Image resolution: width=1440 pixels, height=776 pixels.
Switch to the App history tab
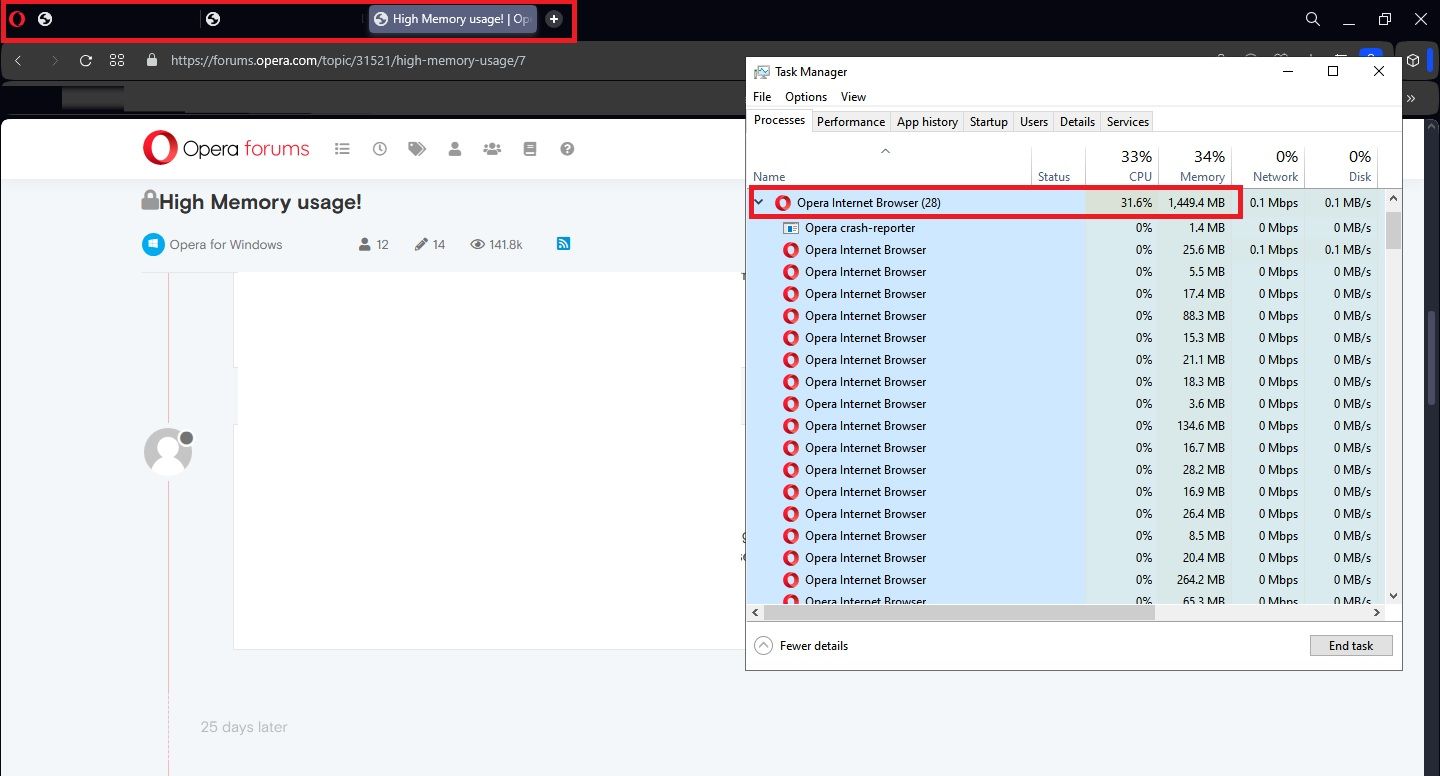[x=927, y=122]
